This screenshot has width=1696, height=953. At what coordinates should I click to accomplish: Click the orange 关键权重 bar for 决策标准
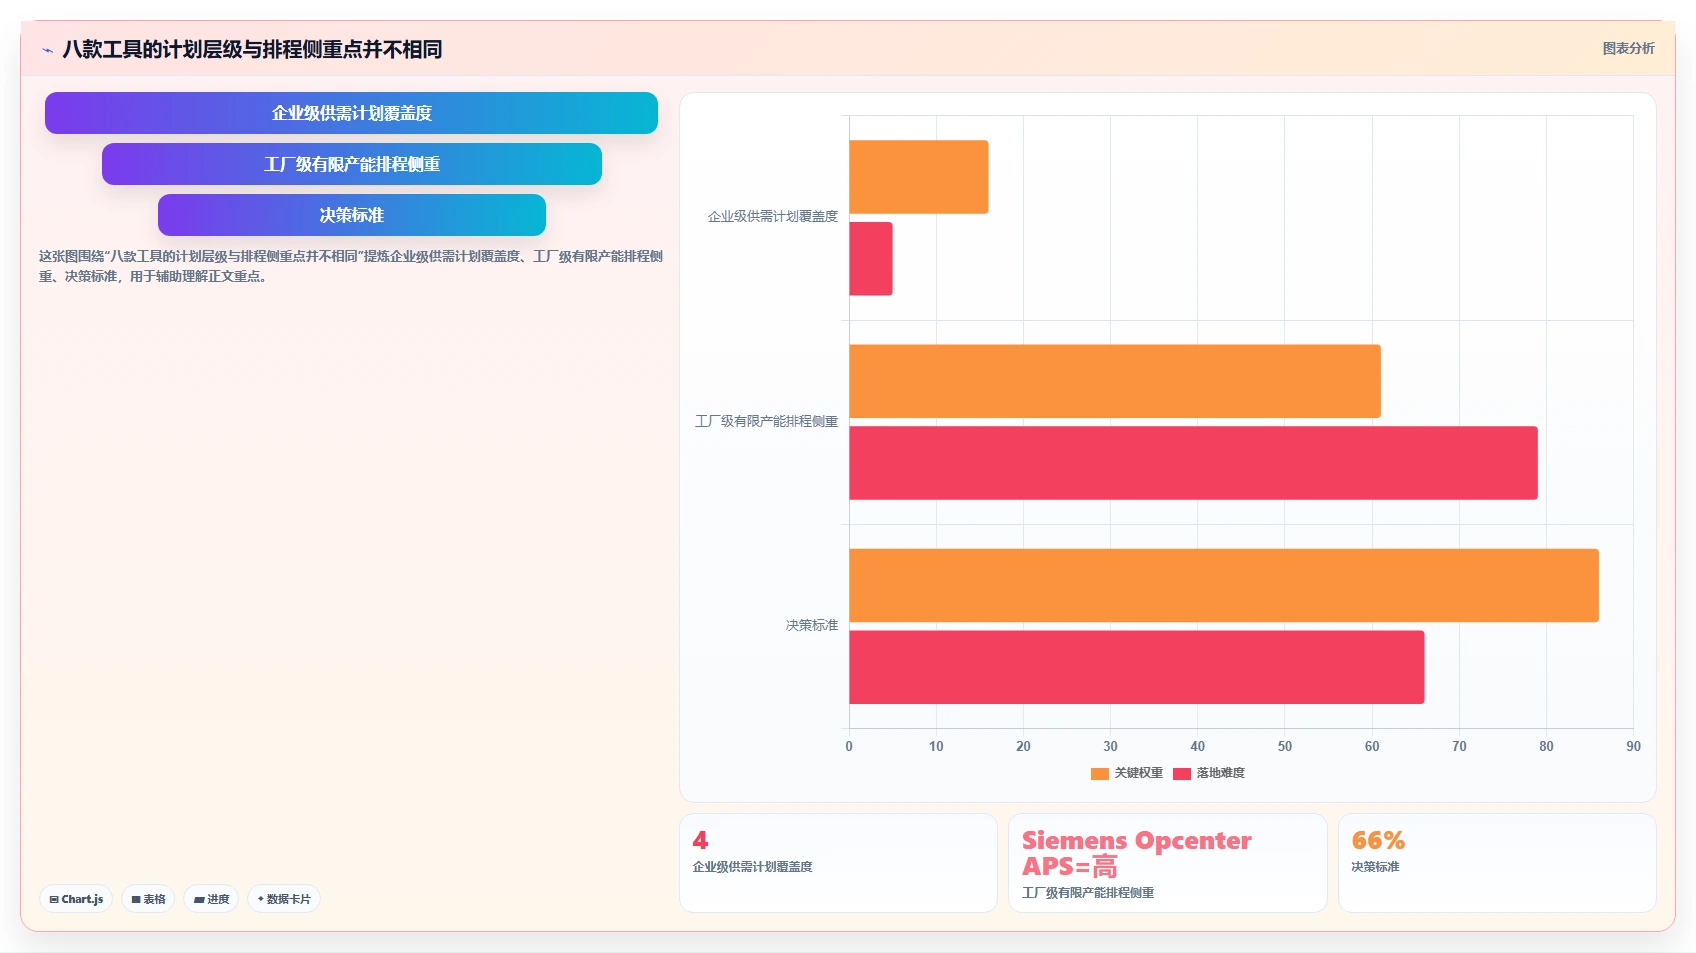click(x=1224, y=585)
